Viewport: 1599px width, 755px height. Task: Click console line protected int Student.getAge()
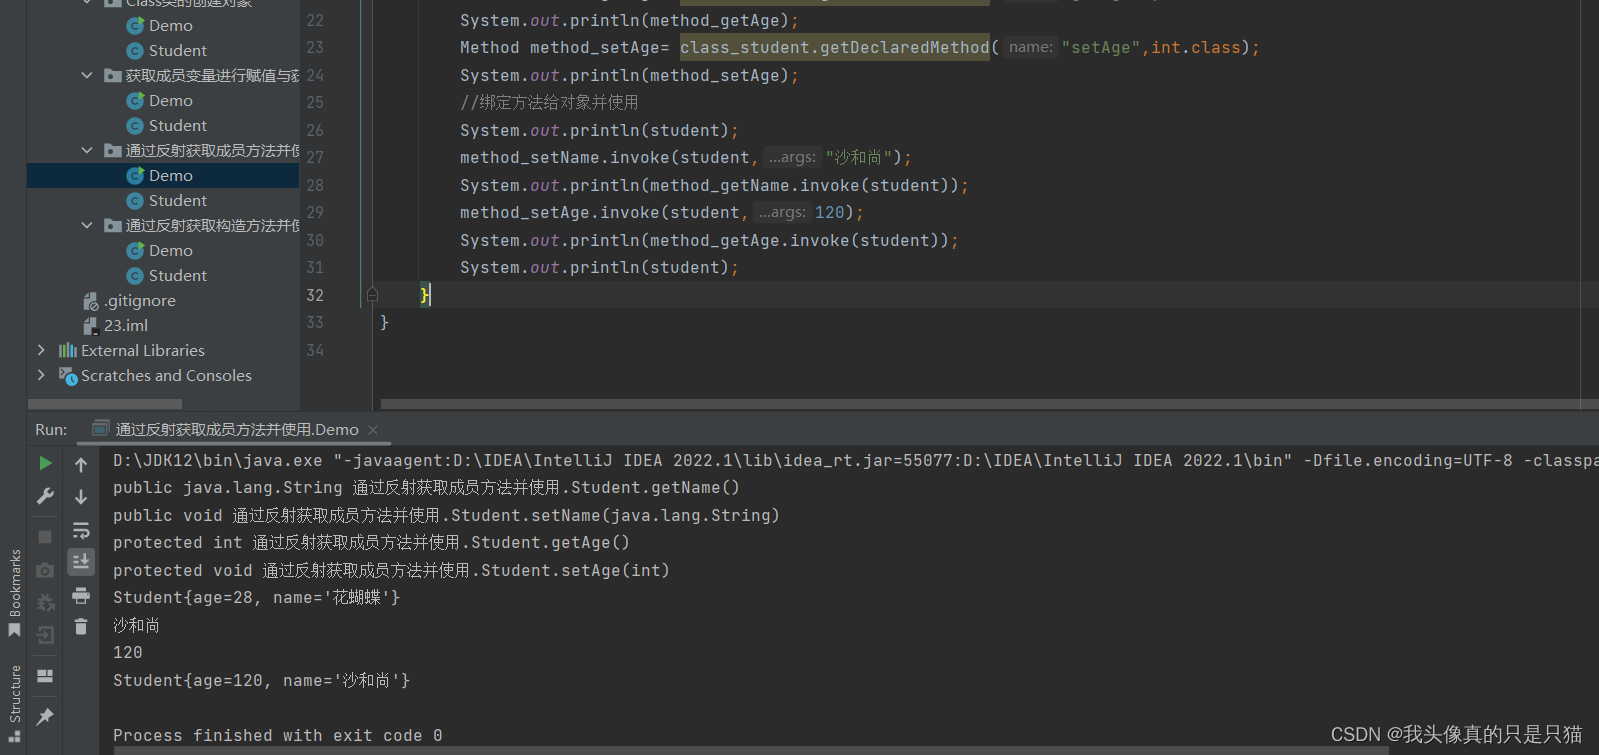coord(371,542)
